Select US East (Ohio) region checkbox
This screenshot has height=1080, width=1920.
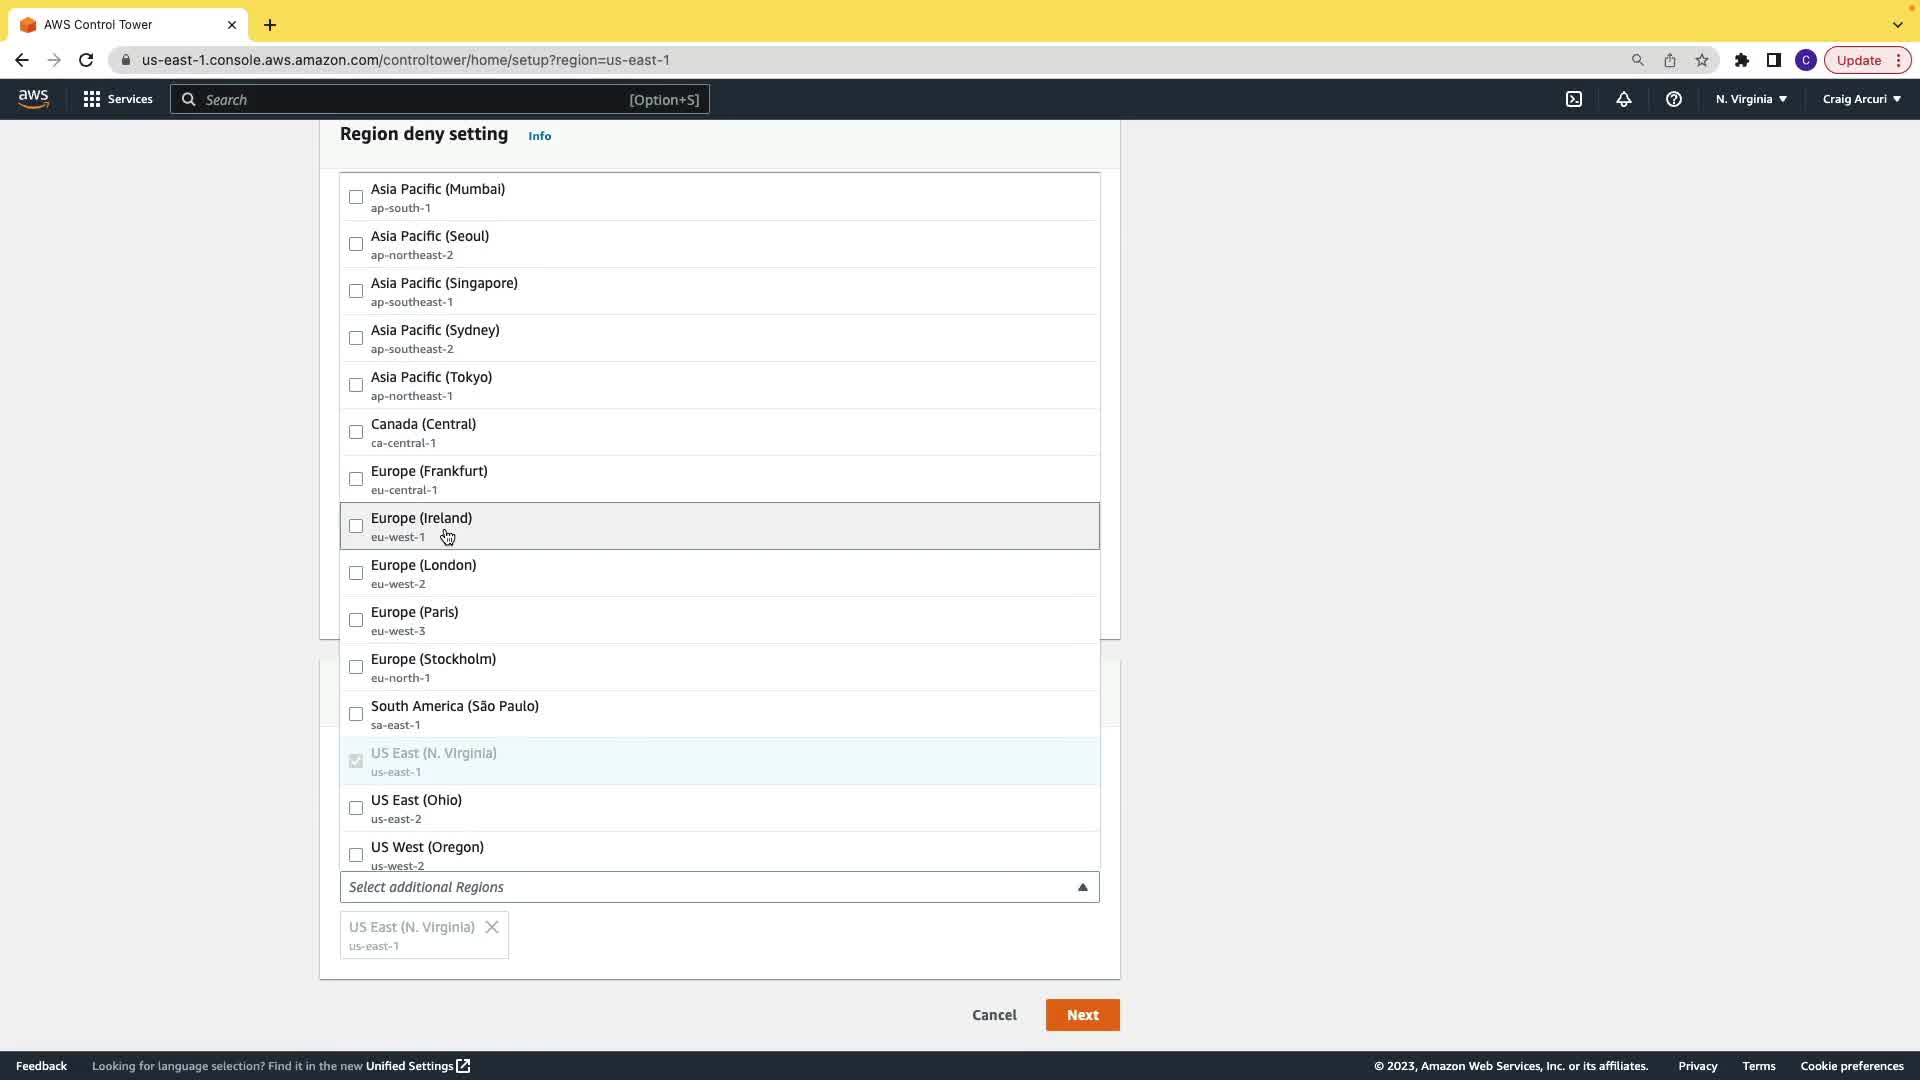tap(356, 808)
